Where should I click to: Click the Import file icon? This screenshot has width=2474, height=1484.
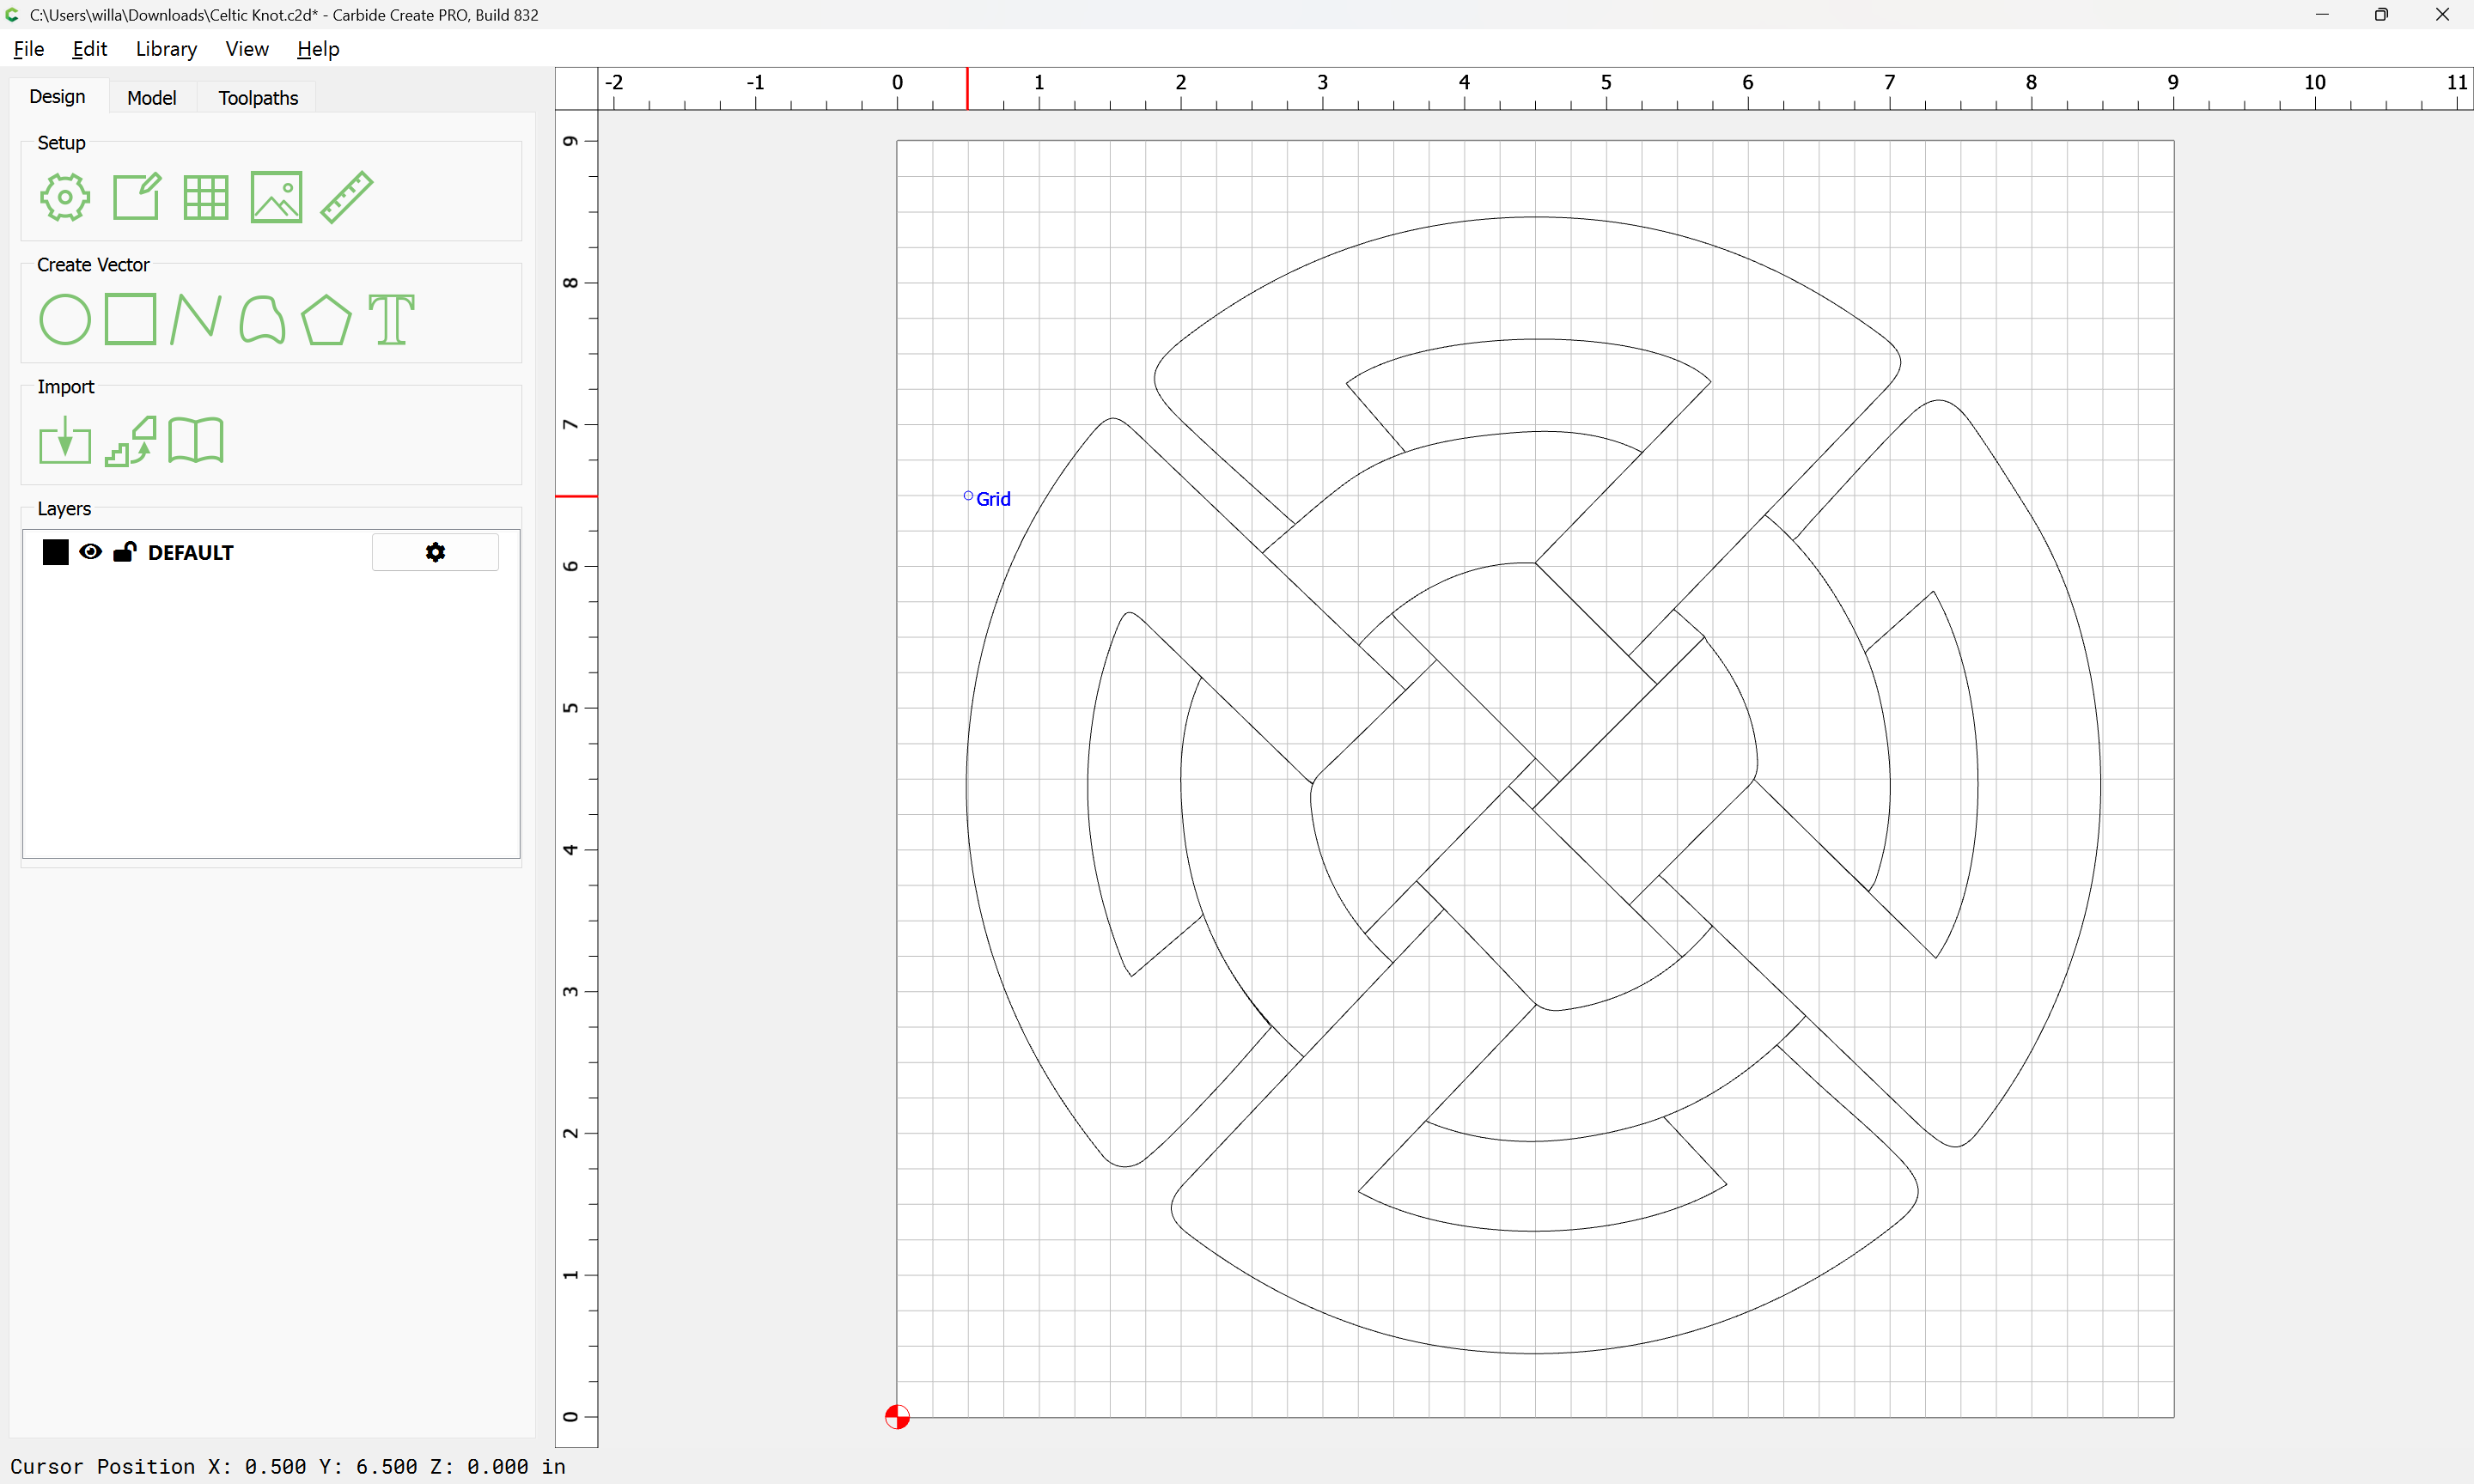click(x=65, y=441)
